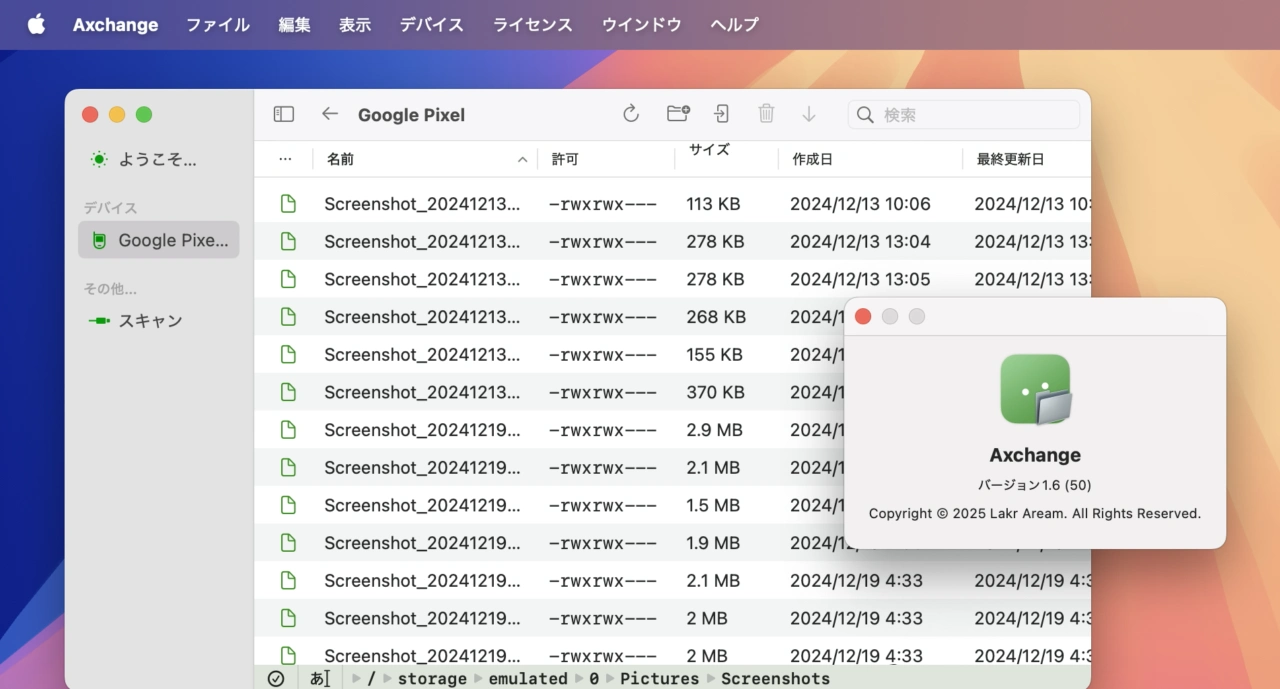The height and width of the screenshot is (689, 1280).
Task: Create a new folder with toolbar icon
Action: click(x=679, y=114)
